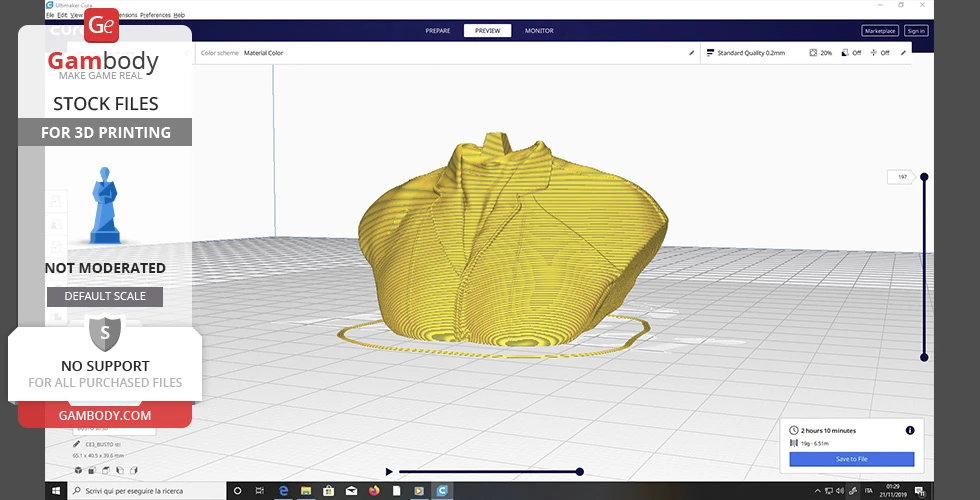Switch to the MONITOR stage tab

pyautogui.click(x=539, y=31)
